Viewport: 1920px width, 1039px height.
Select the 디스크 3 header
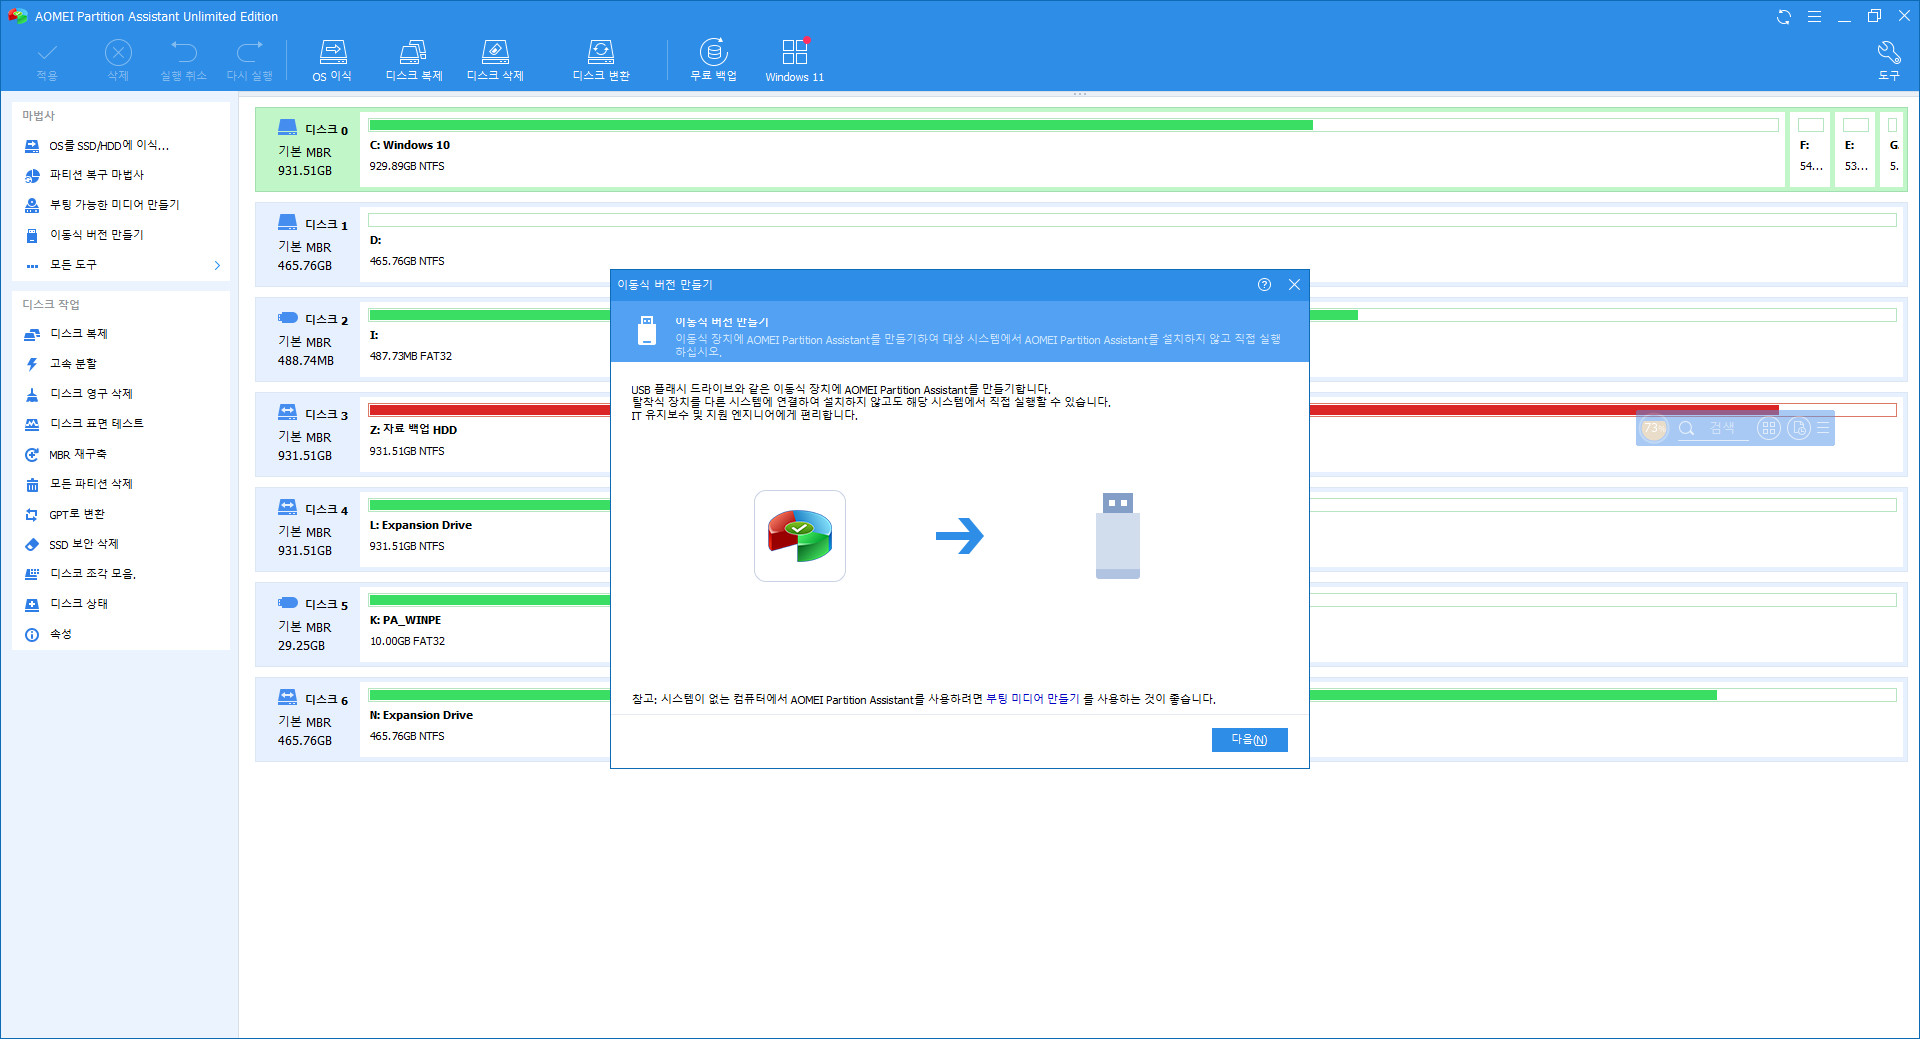308,434
